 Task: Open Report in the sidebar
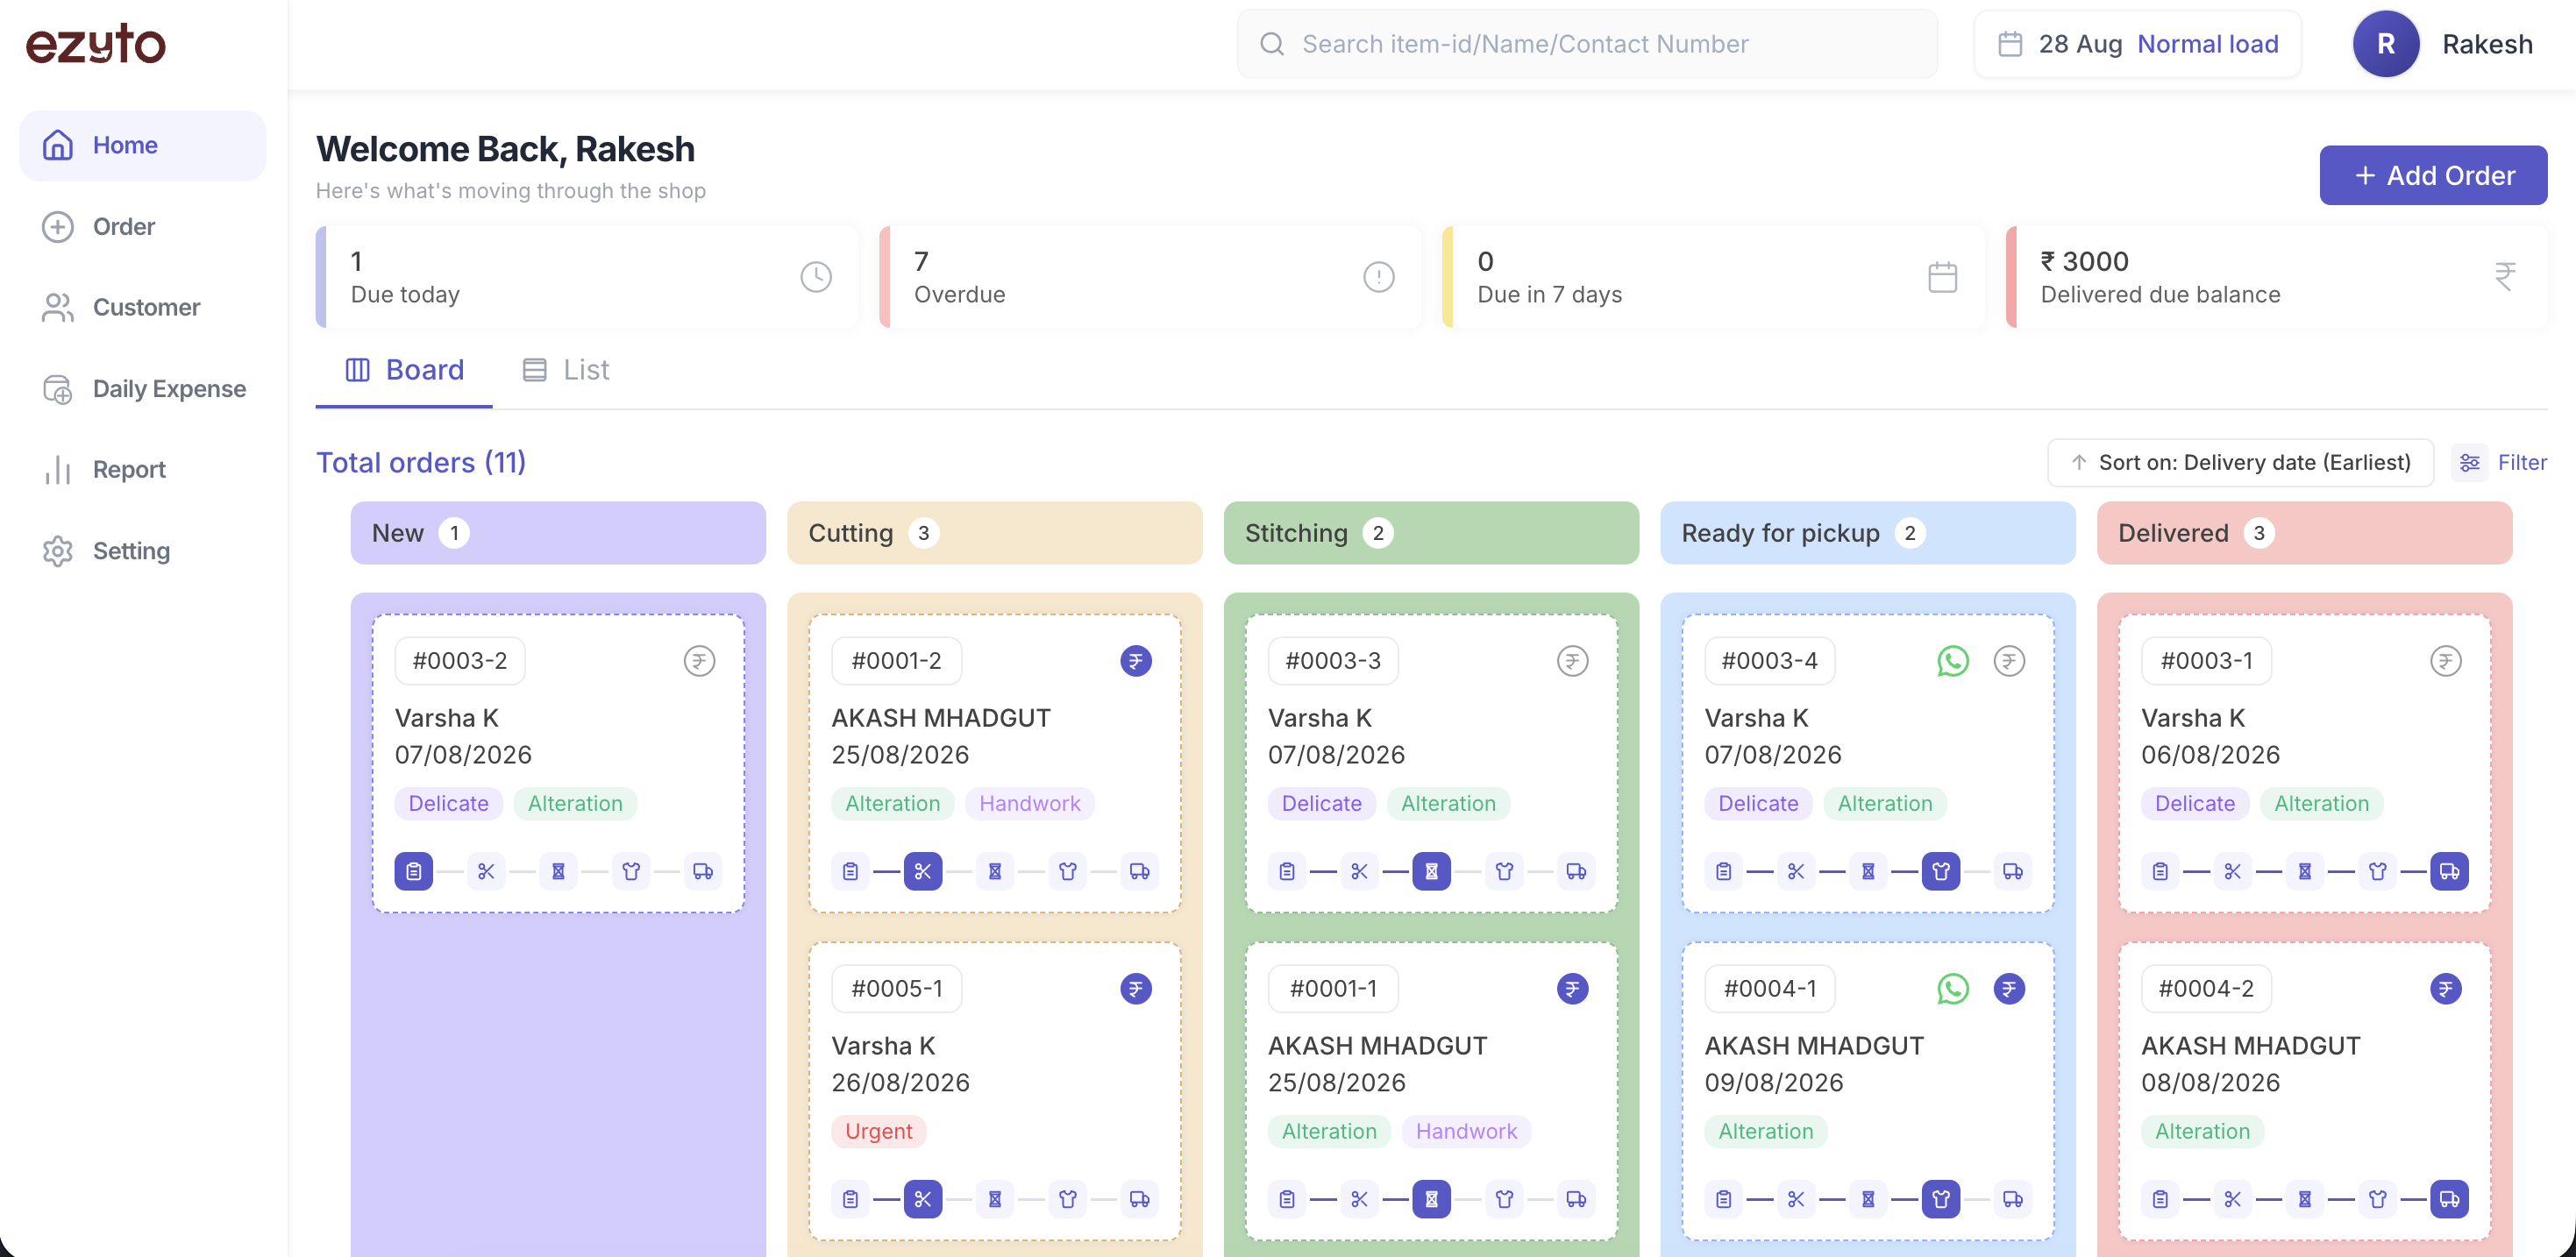click(x=143, y=470)
